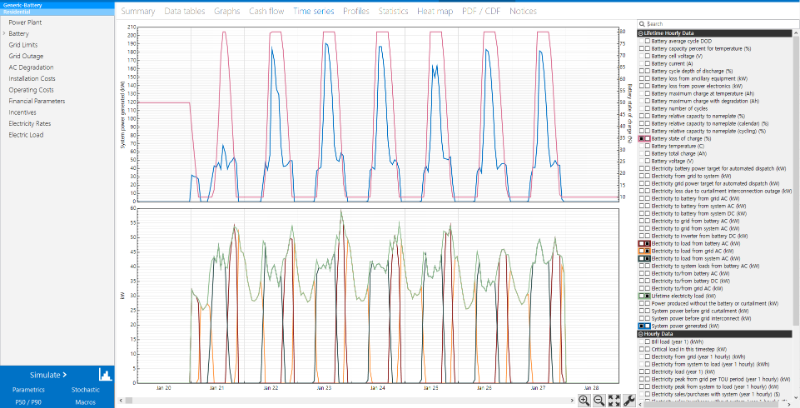
Task: Run the Simulate button
Action: (x=48, y=374)
